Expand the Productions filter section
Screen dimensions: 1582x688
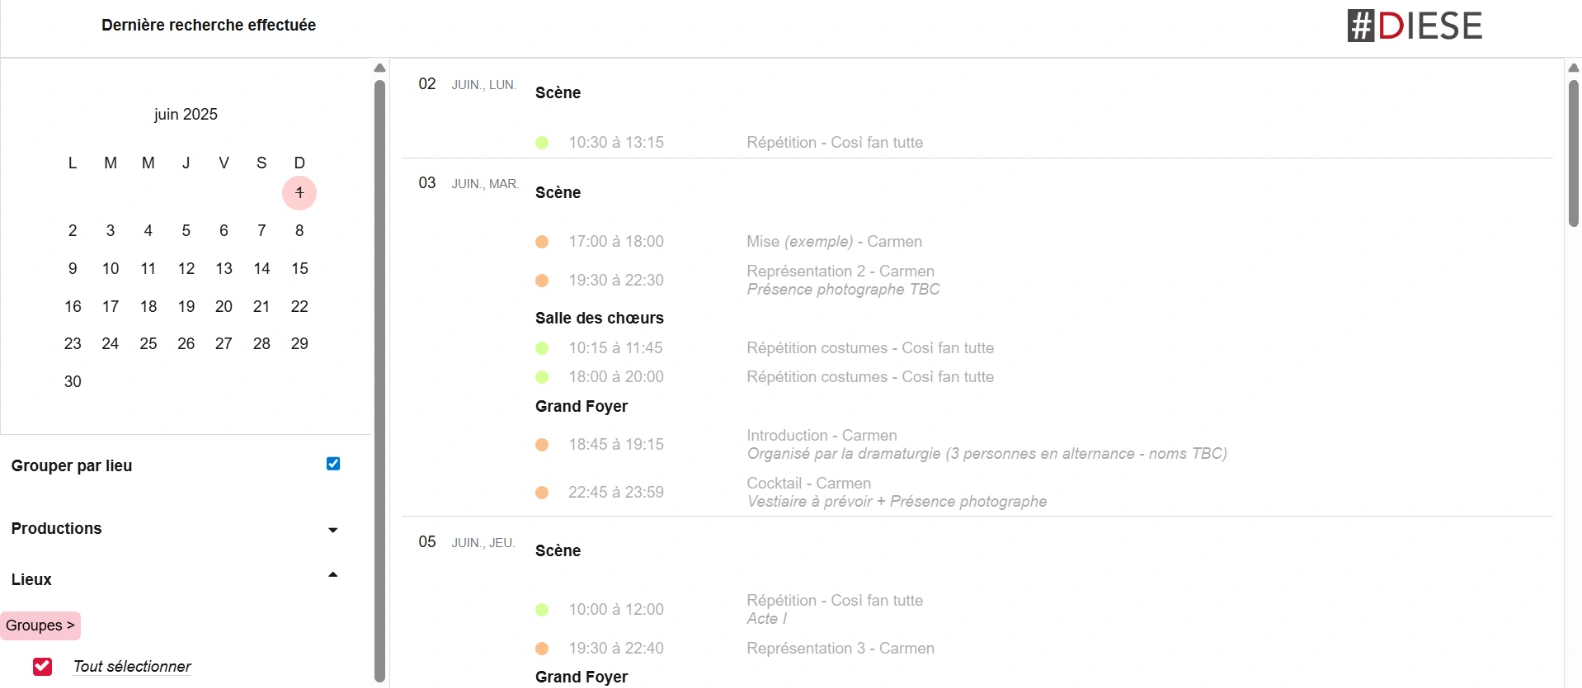pos(333,530)
